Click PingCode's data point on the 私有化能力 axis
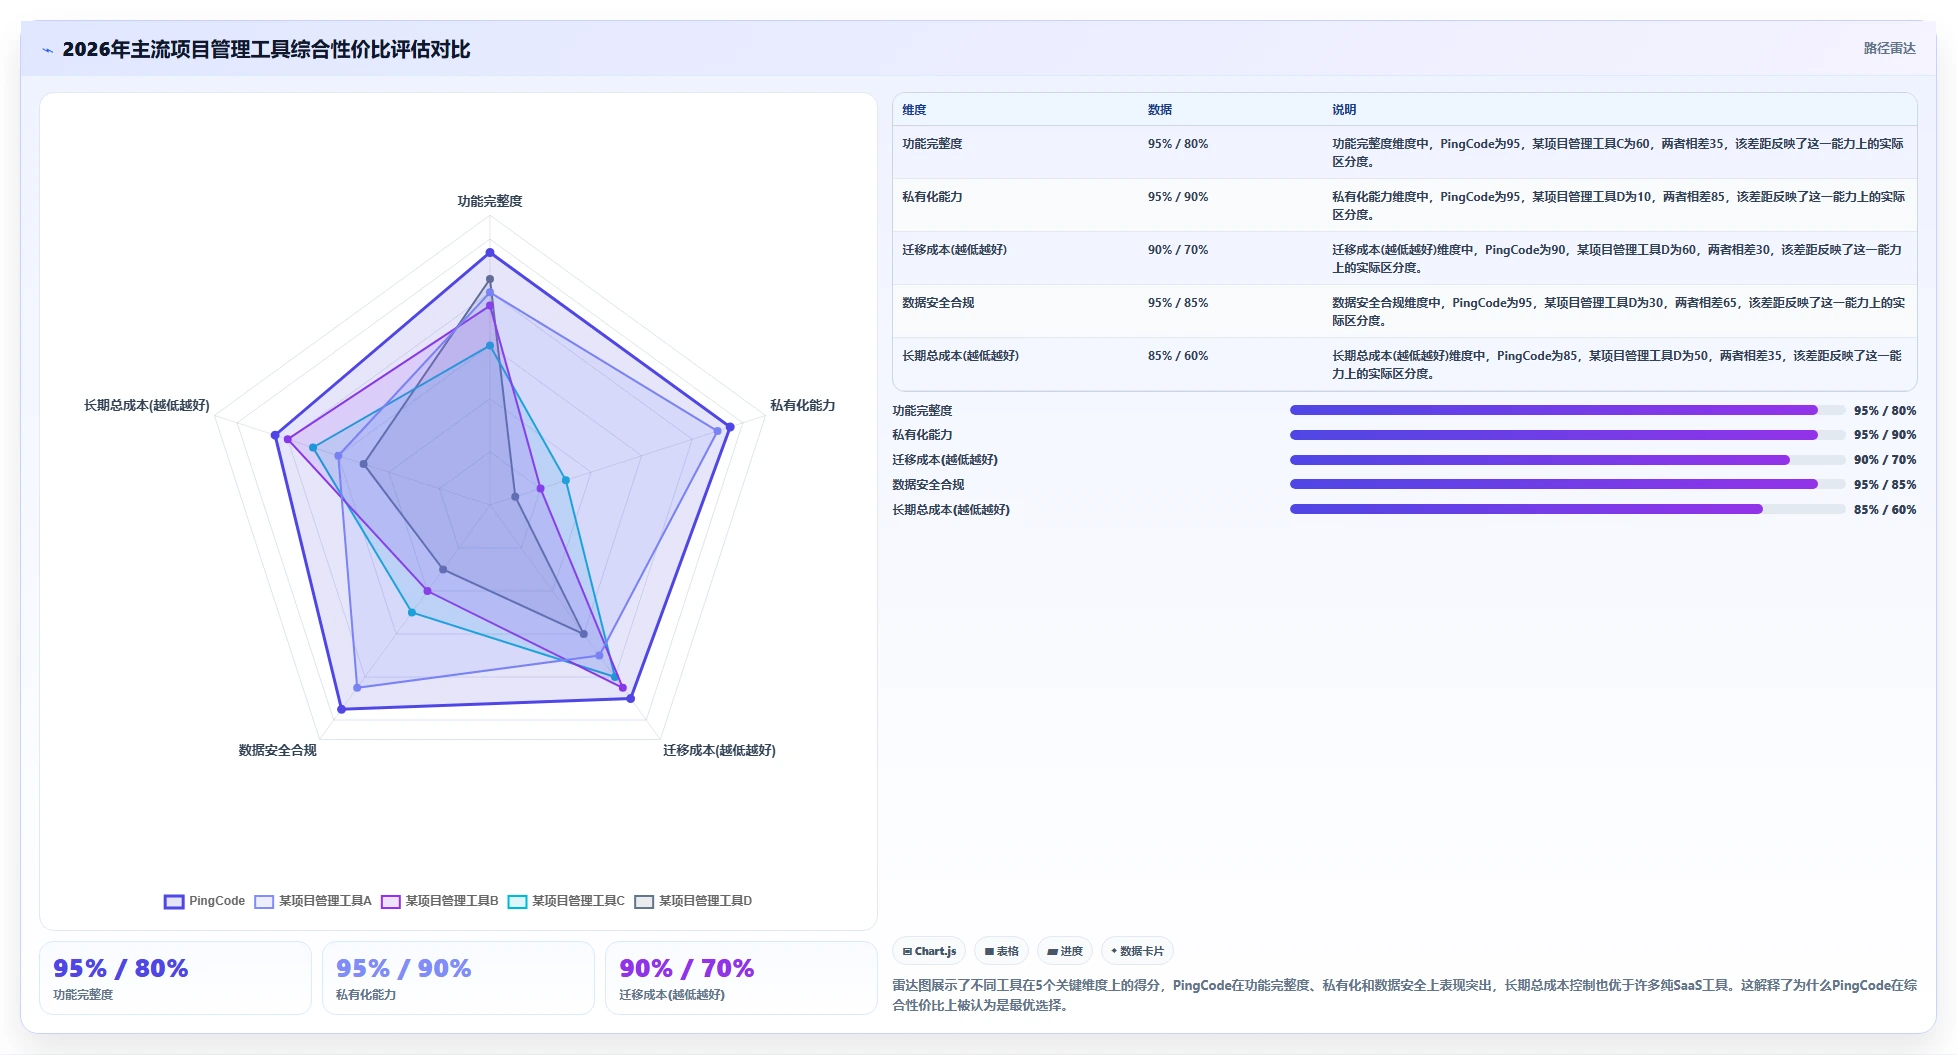This screenshot has width=1957, height=1055. coord(730,427)
